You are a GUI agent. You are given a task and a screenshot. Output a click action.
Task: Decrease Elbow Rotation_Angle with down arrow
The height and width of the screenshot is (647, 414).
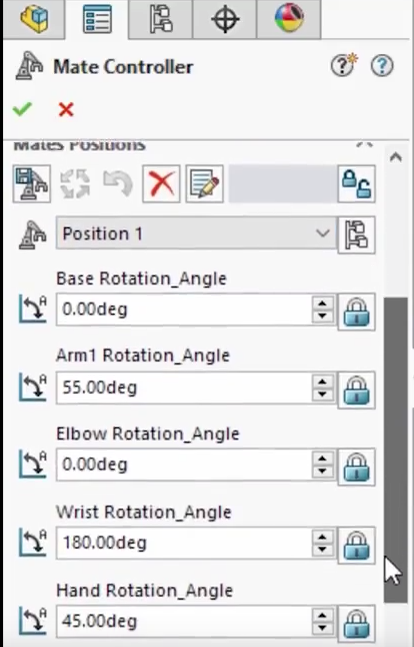pyautogui.click(x=322, y=472)
